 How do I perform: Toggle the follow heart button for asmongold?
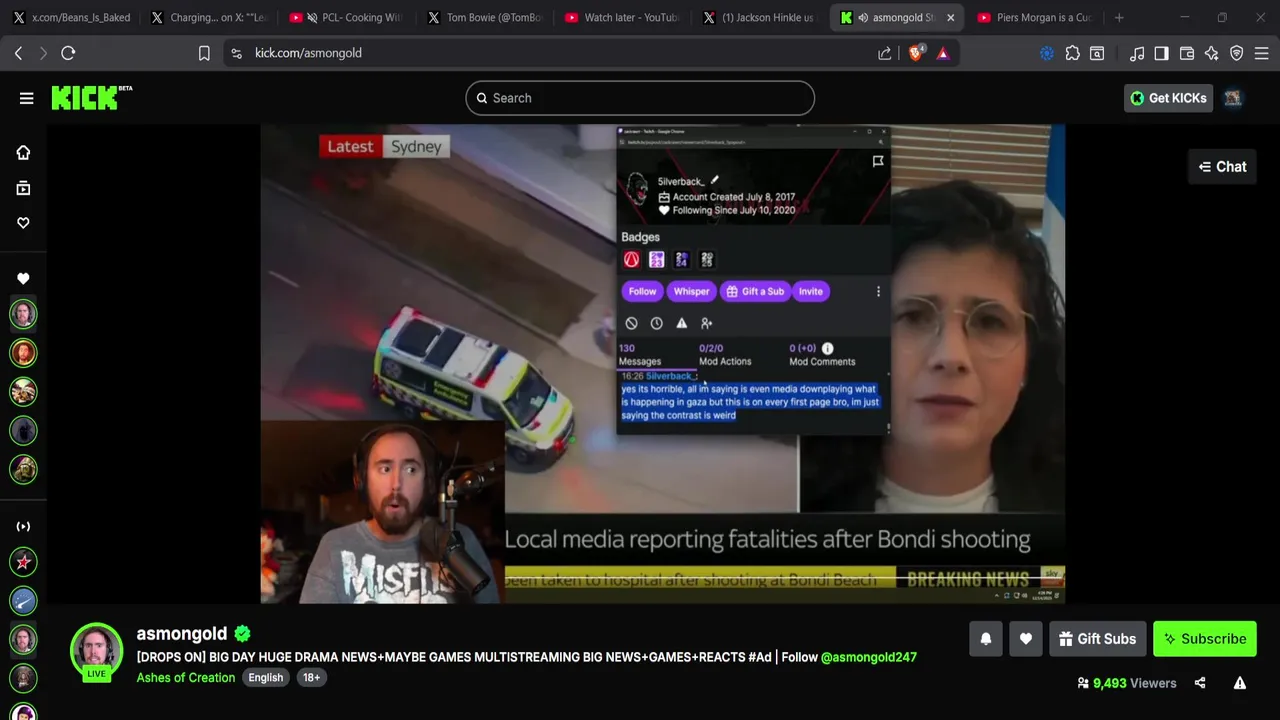tap(1026, 639)
